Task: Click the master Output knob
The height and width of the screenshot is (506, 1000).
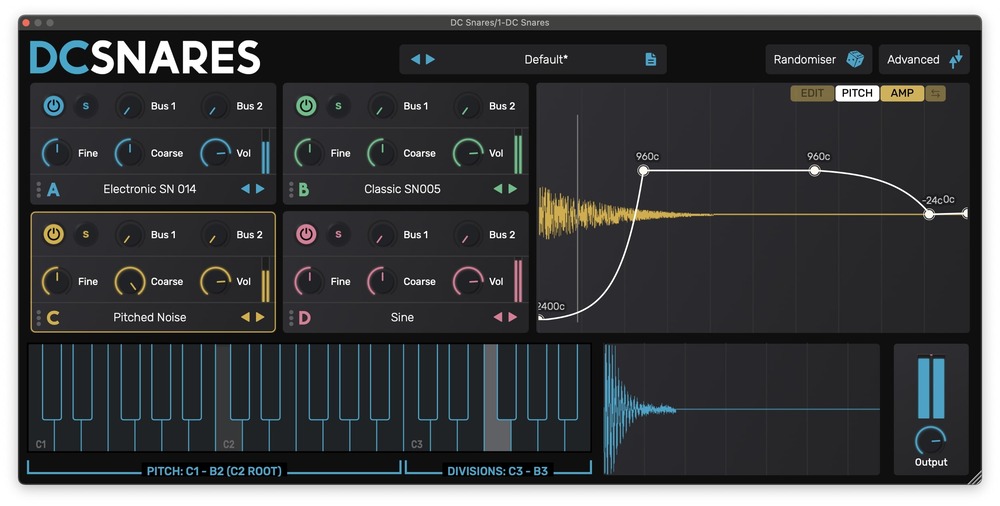Action: point(930,440)
